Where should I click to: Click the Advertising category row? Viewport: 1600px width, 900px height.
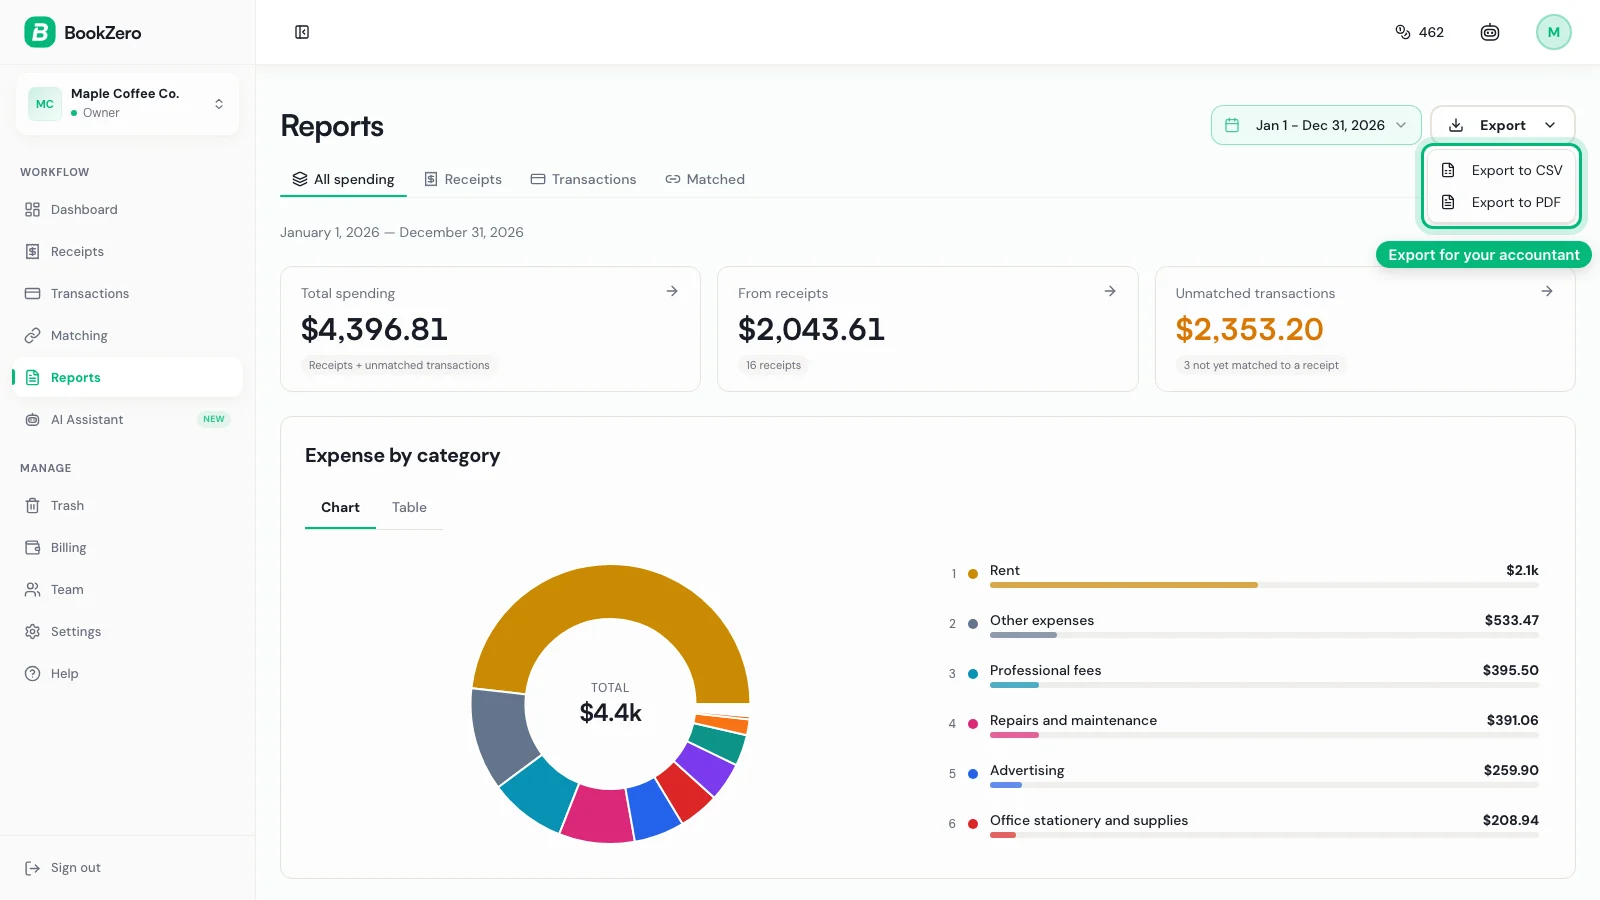pos(1244,775)
